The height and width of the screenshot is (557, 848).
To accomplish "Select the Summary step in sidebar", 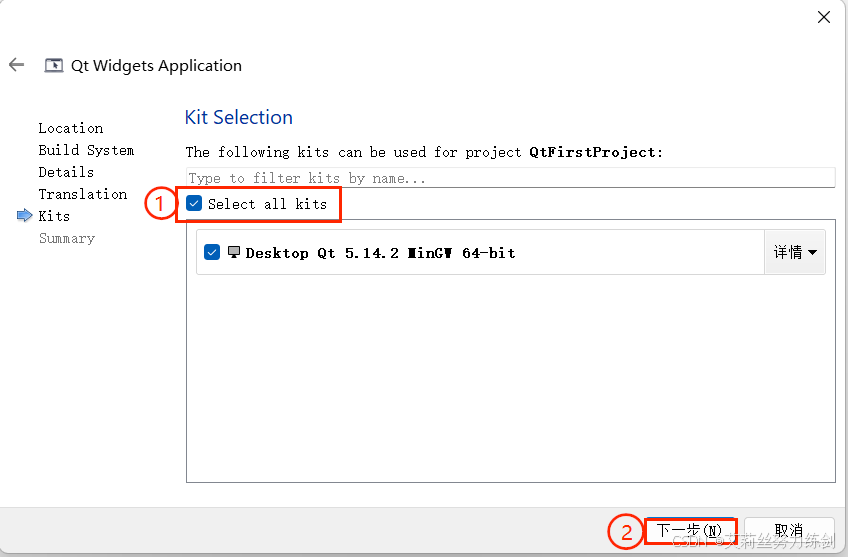I will pyautogui.click(x=67, y=238).
